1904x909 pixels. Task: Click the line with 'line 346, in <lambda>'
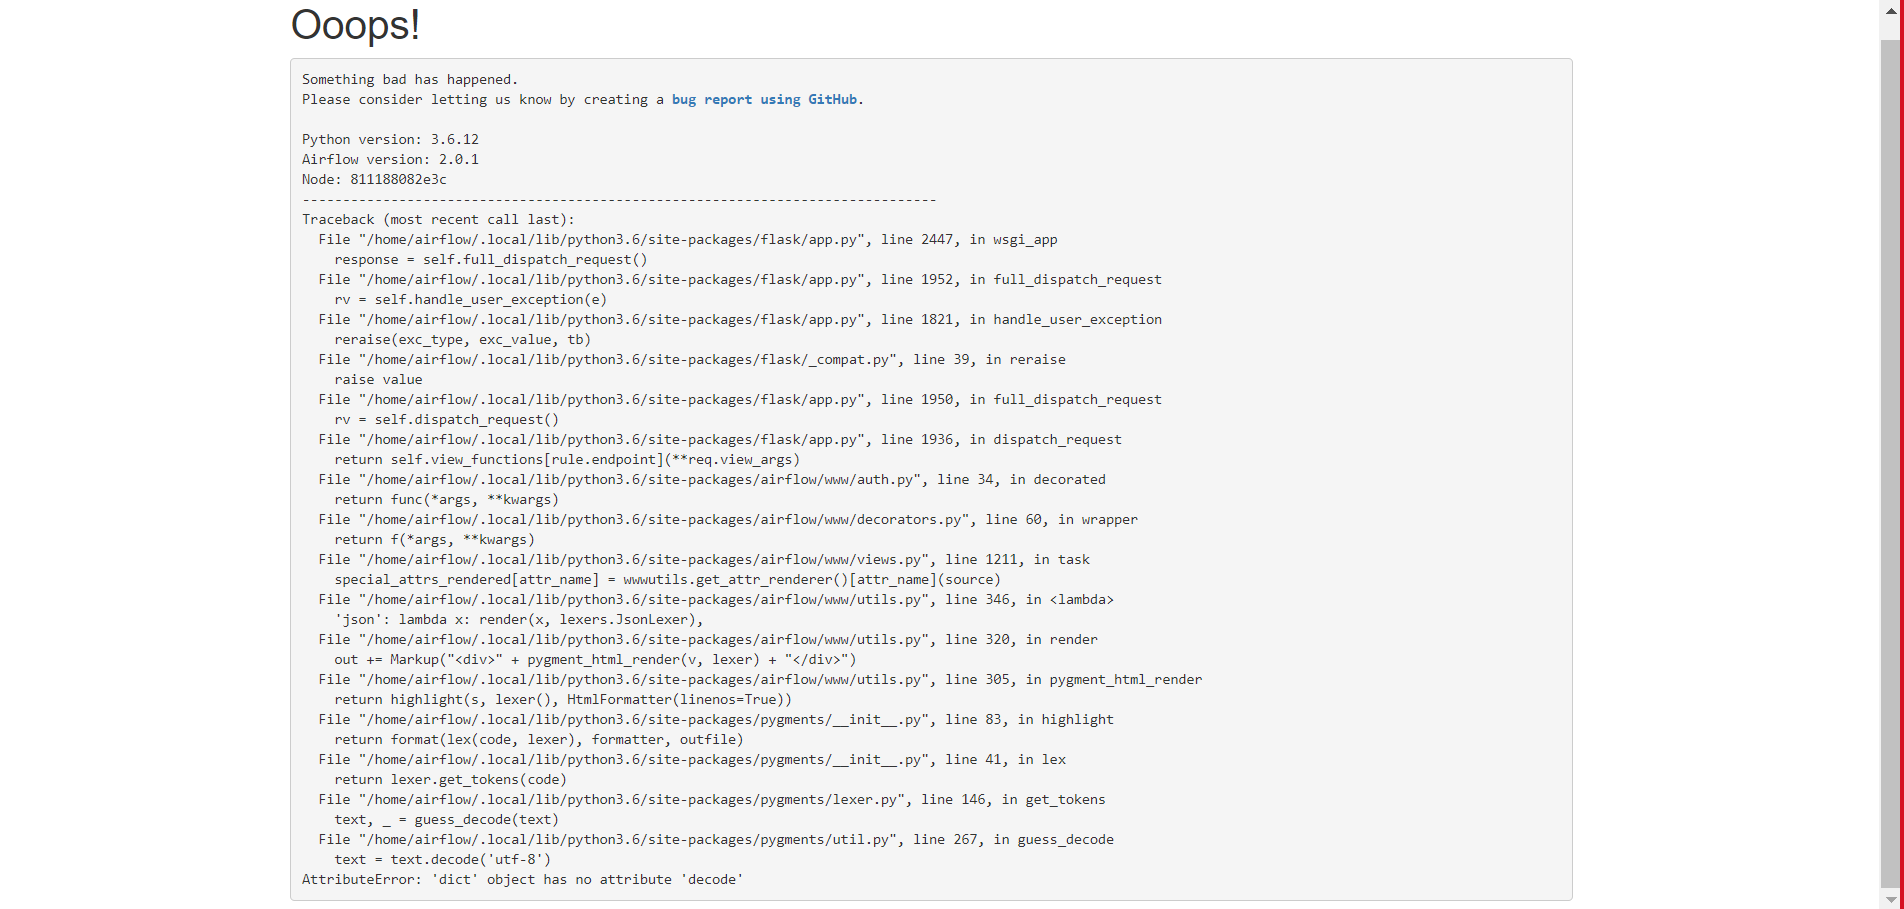[716, 599]
